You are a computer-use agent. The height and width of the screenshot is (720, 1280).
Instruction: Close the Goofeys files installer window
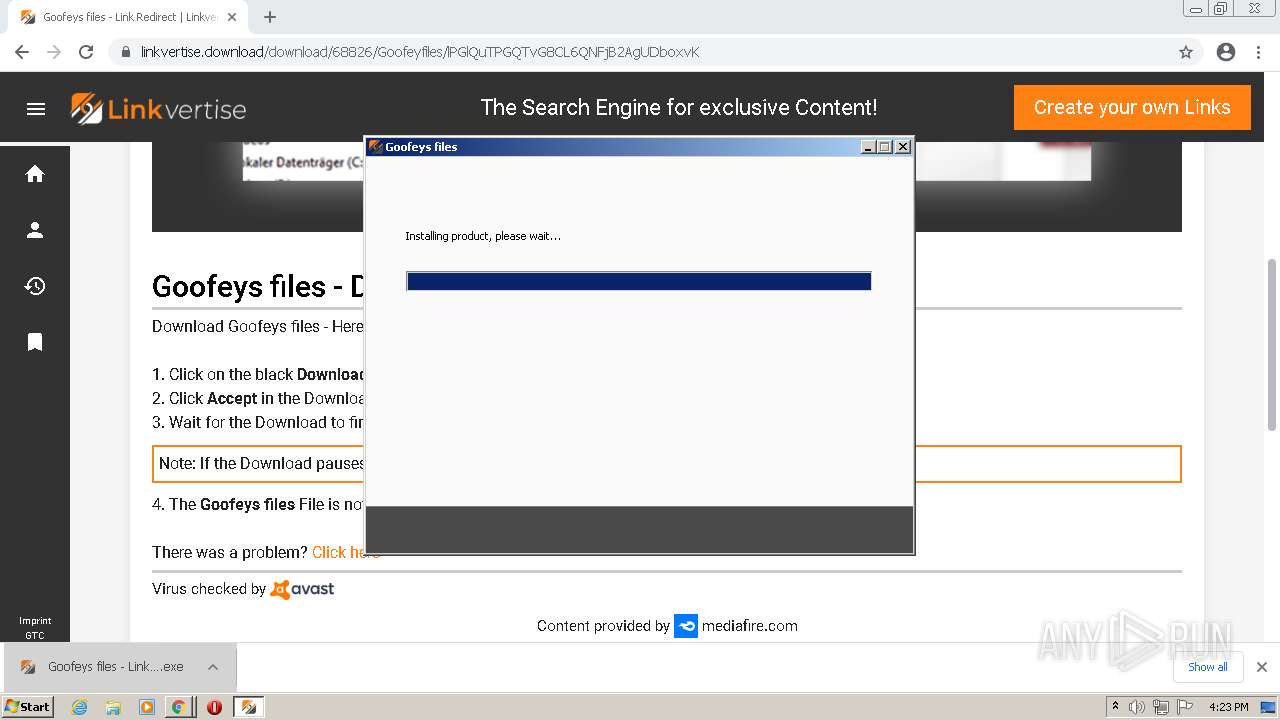903,147
